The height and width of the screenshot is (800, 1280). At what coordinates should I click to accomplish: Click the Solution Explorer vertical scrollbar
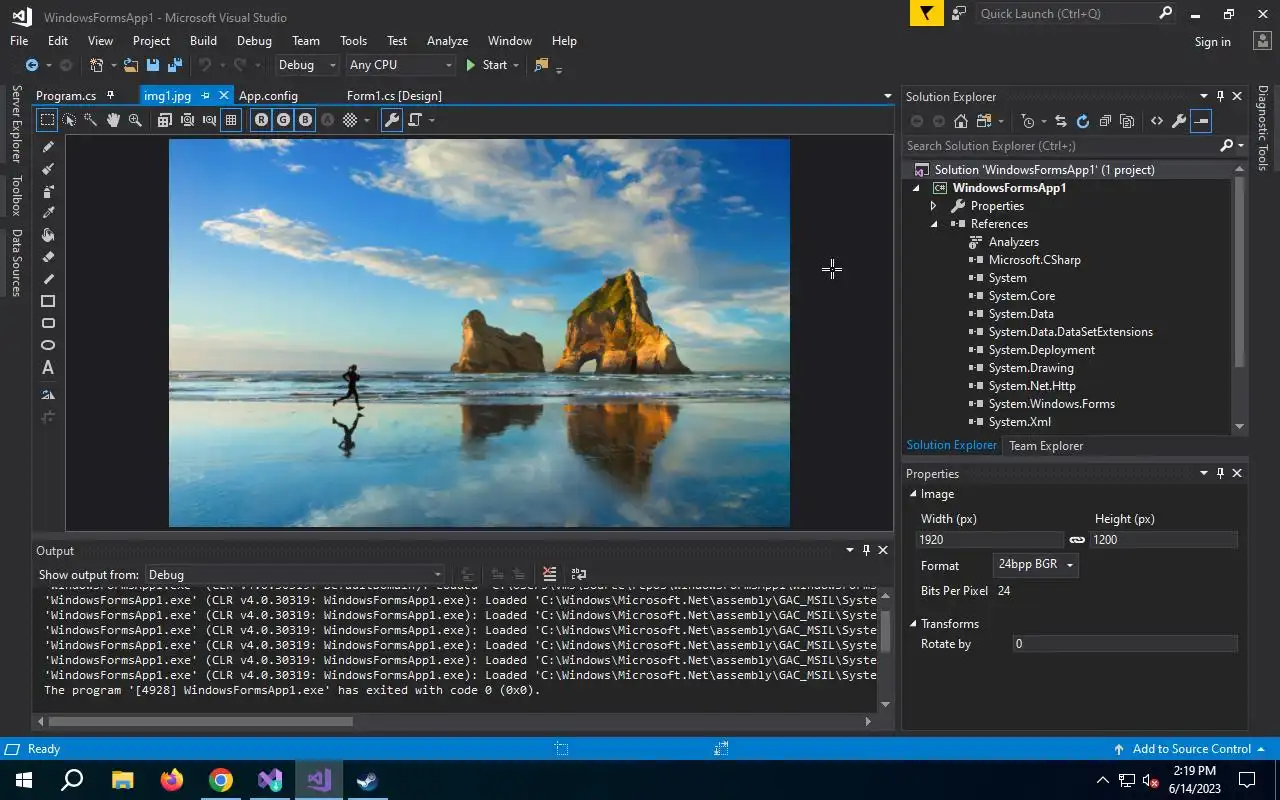pyautogui.click(x=1240, y=272)
